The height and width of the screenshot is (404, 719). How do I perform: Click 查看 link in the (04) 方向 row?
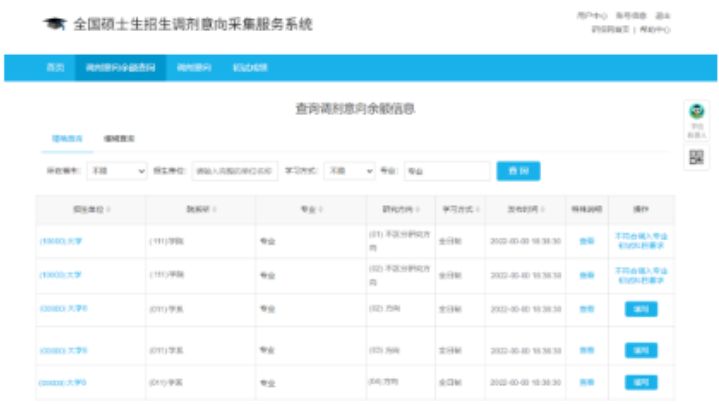tap(586, 382)
